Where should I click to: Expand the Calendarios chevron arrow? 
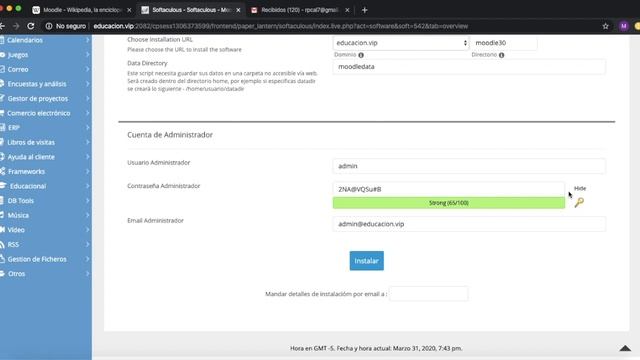point(87,40)
